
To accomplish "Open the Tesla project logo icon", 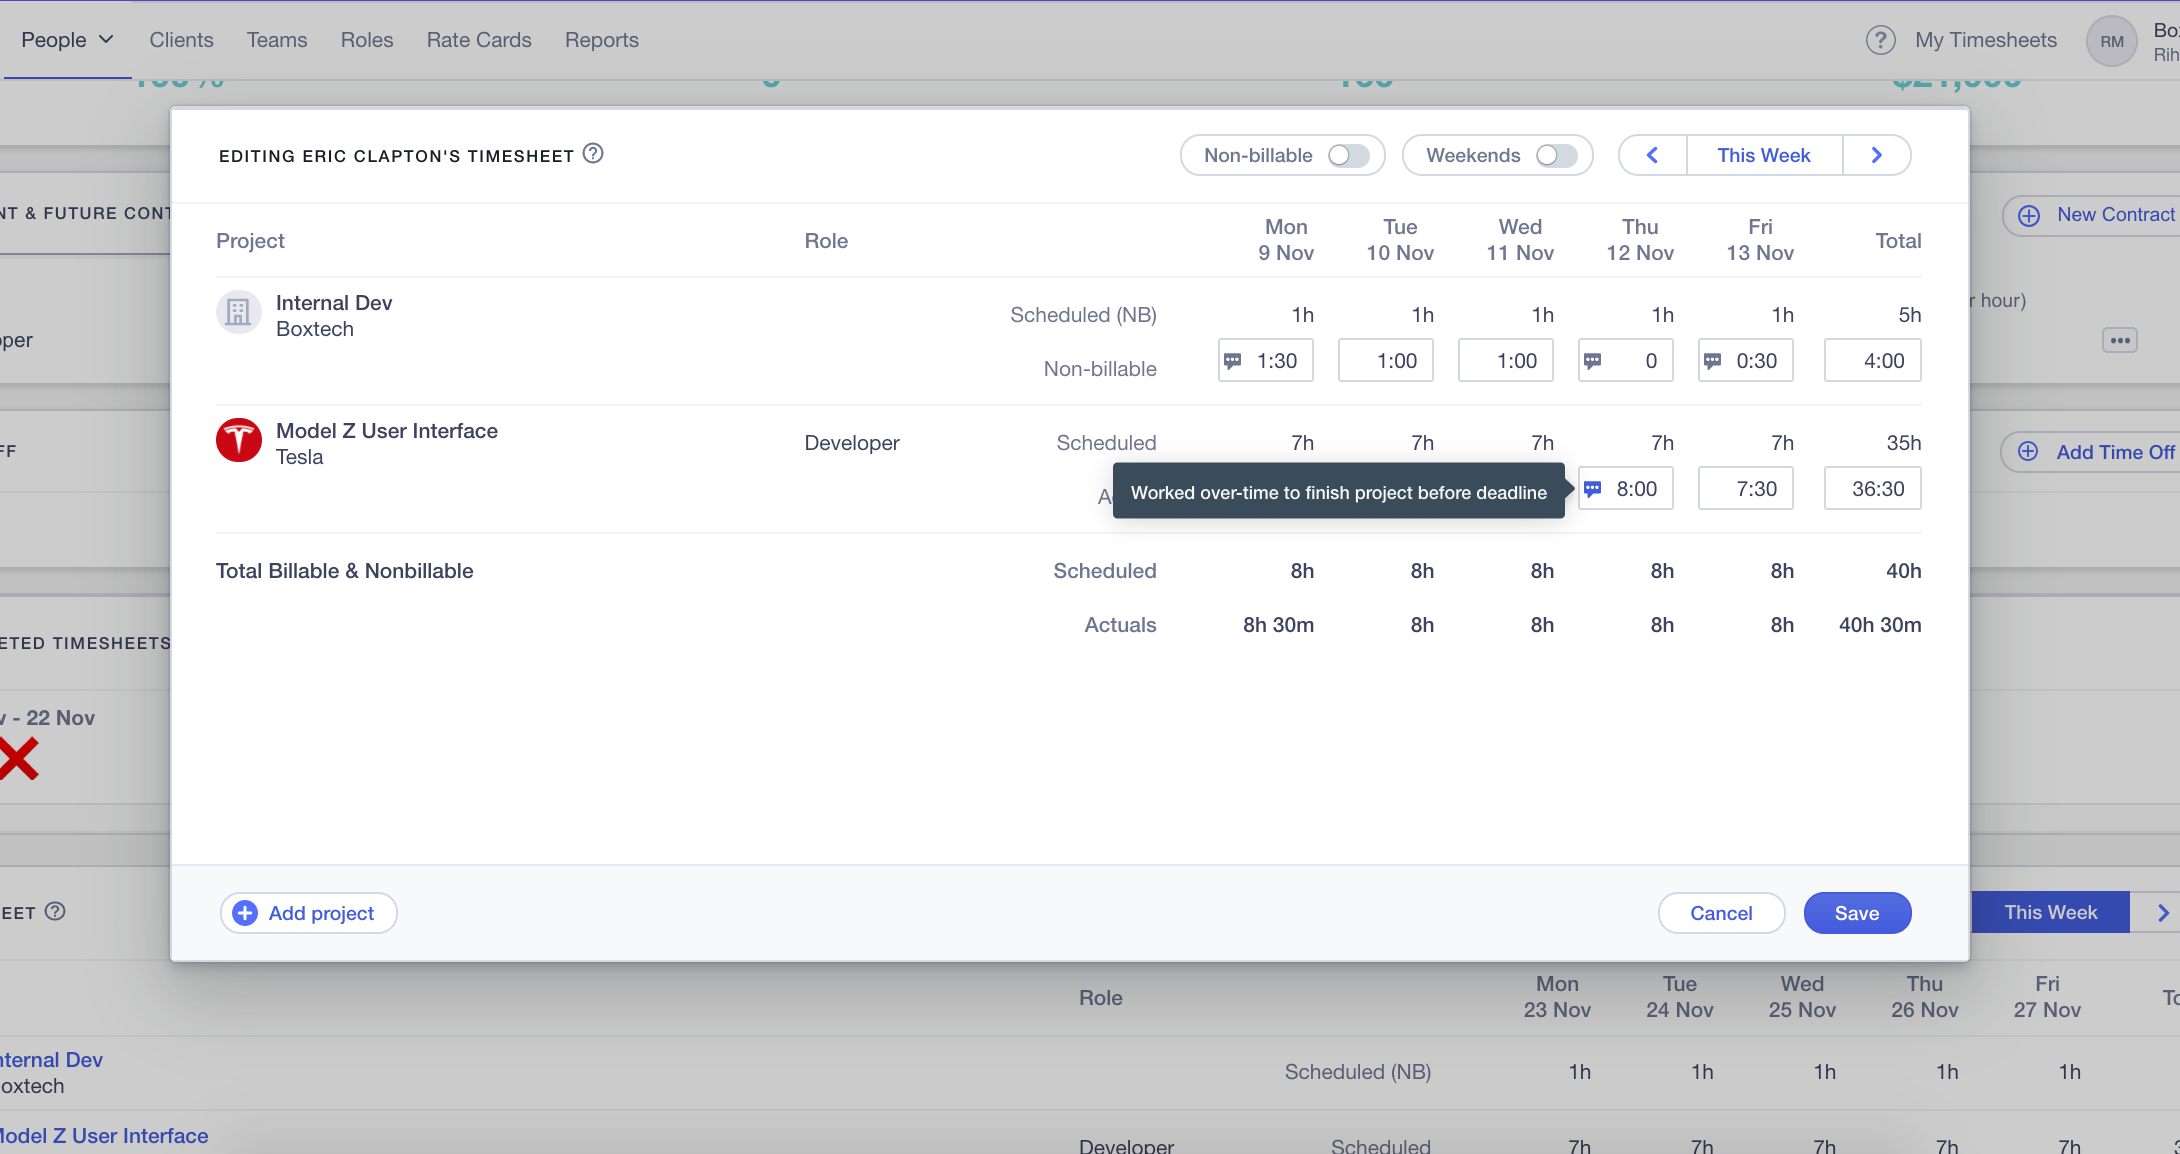I will tap(238, 440).
